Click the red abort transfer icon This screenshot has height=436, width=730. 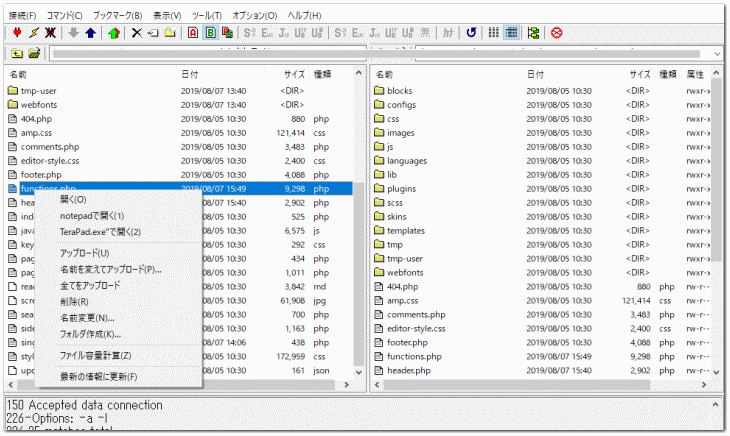coord(556,33)
